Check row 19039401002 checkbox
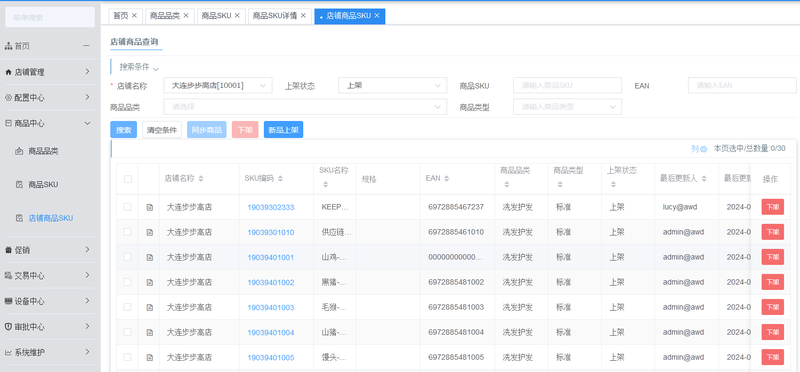 [x=128, y=282]
